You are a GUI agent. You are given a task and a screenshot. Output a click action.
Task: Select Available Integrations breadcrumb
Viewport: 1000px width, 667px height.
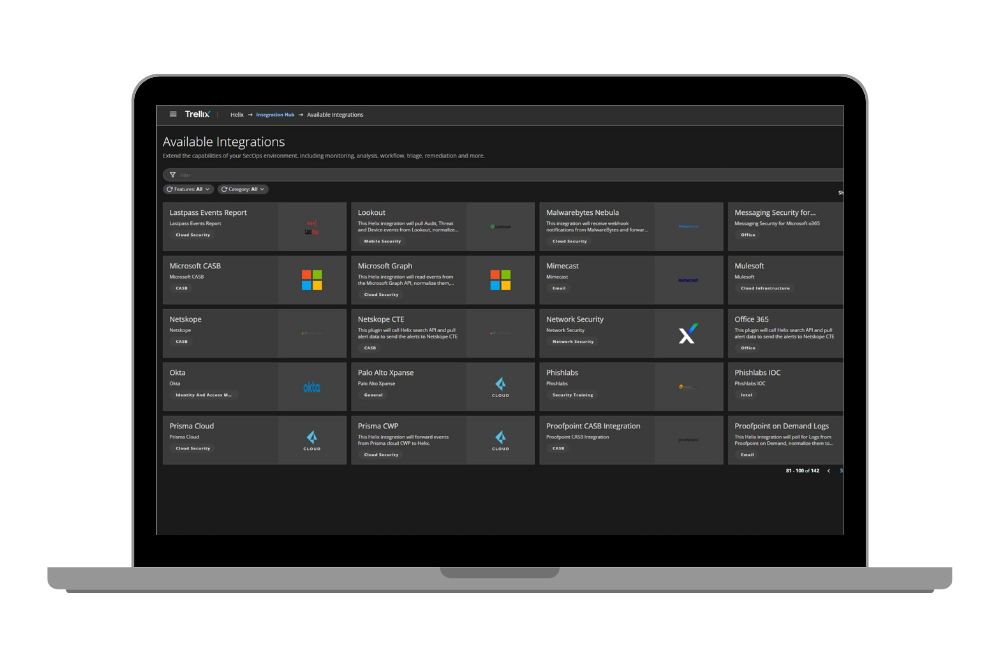coord(335,115)
